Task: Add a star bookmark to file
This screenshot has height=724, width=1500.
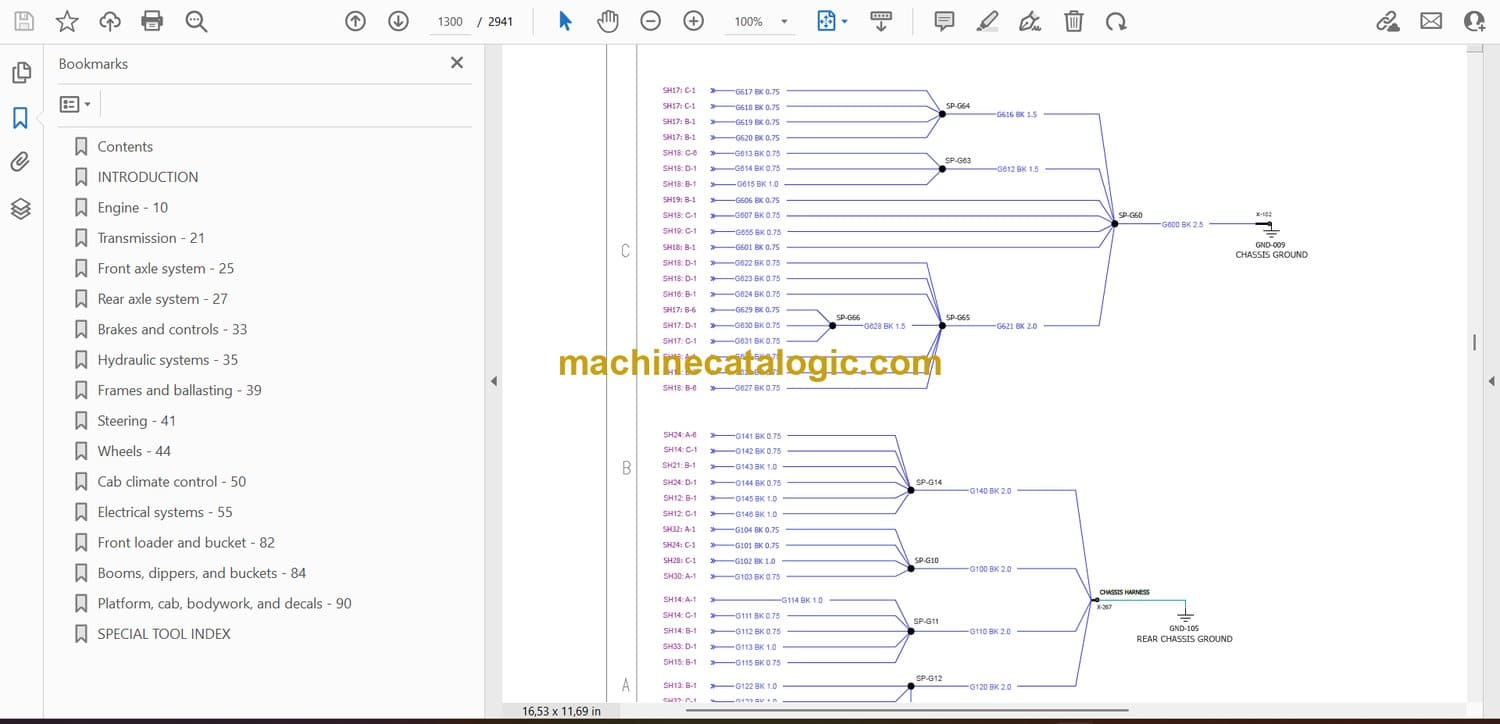Action: click(x=67, y=21)
